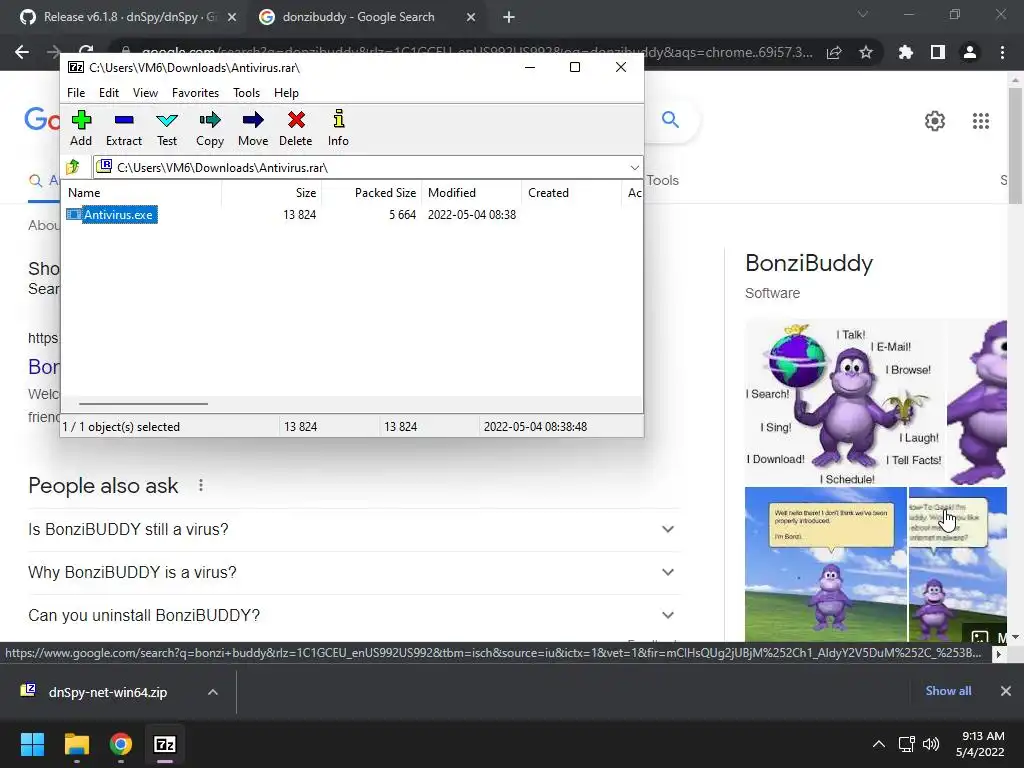
Task: Show hidden system tray icons
Action: 879,744
